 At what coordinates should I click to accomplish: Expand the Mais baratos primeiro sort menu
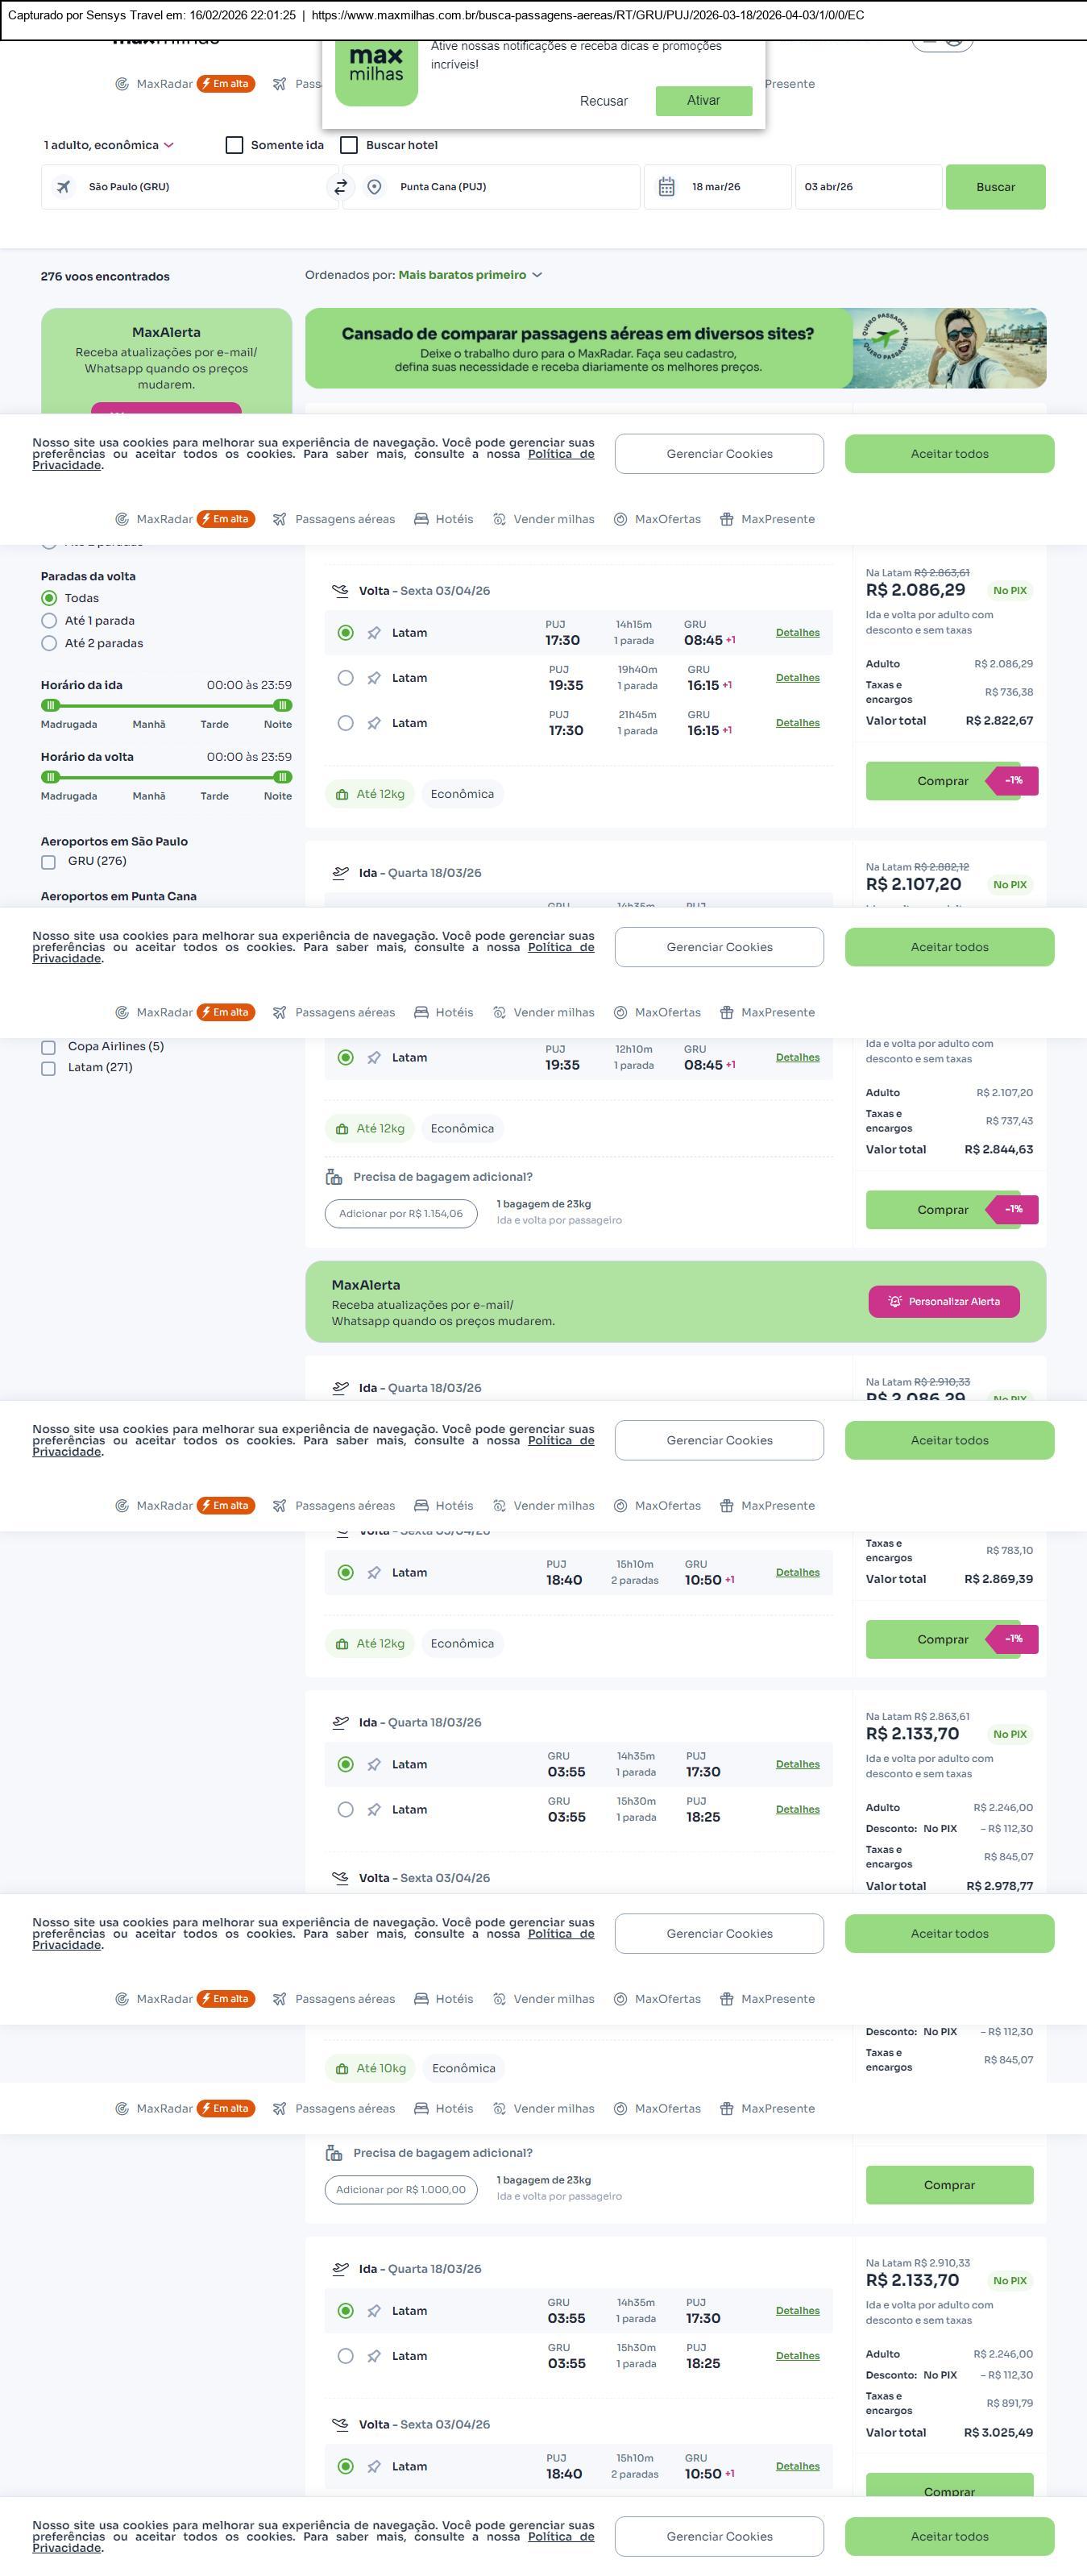click(470, 275)
